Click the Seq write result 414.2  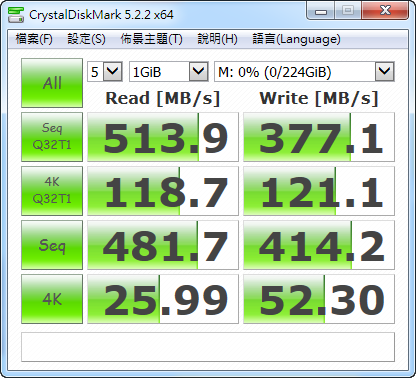pyautogui.click(x=319, y=245)
